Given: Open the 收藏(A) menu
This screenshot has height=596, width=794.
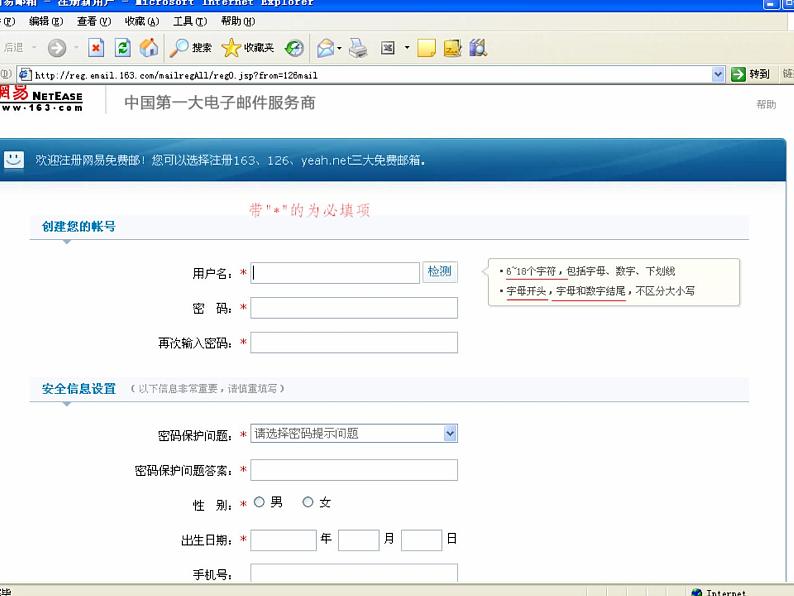Looking at the screenshot, I should click(142, 21).
